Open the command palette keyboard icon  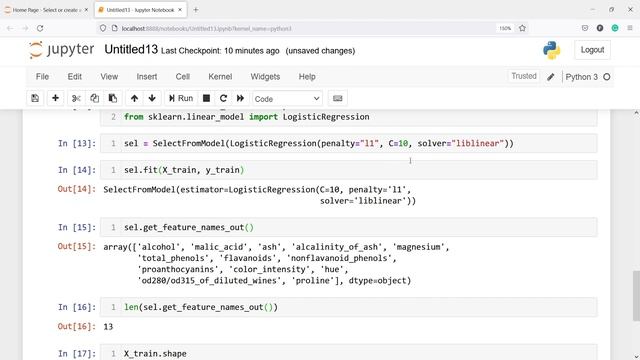pyautogui.click(x=338, y=98)
